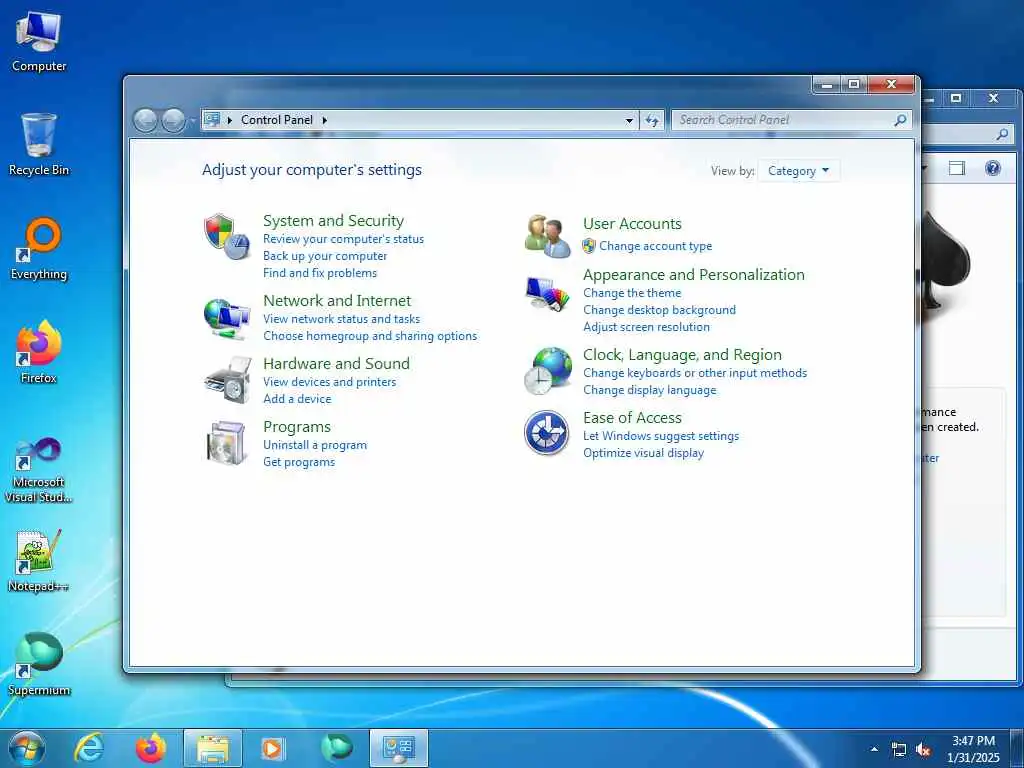This screenshot has width=1024, height=768.
Task: Click Change account type
Action: 656,246
